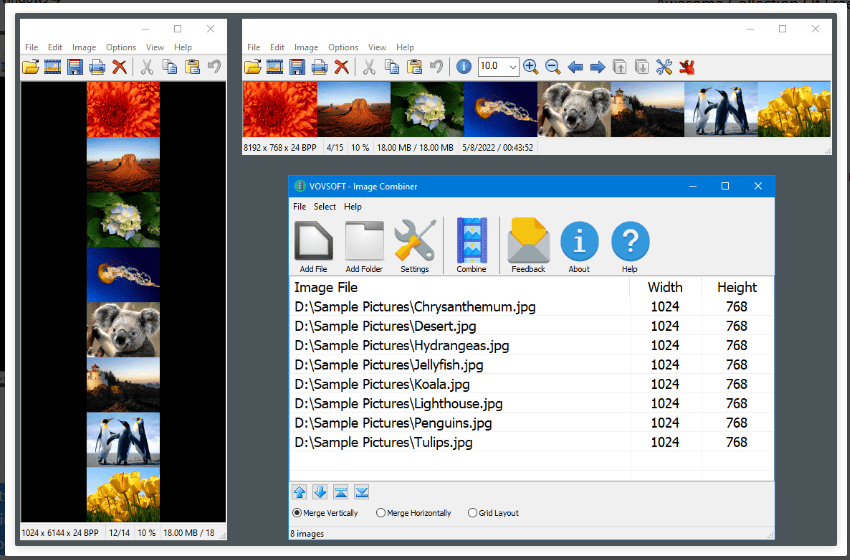Select Desert.jpg row
Screen dimensions: 850x560
(531, 326)
